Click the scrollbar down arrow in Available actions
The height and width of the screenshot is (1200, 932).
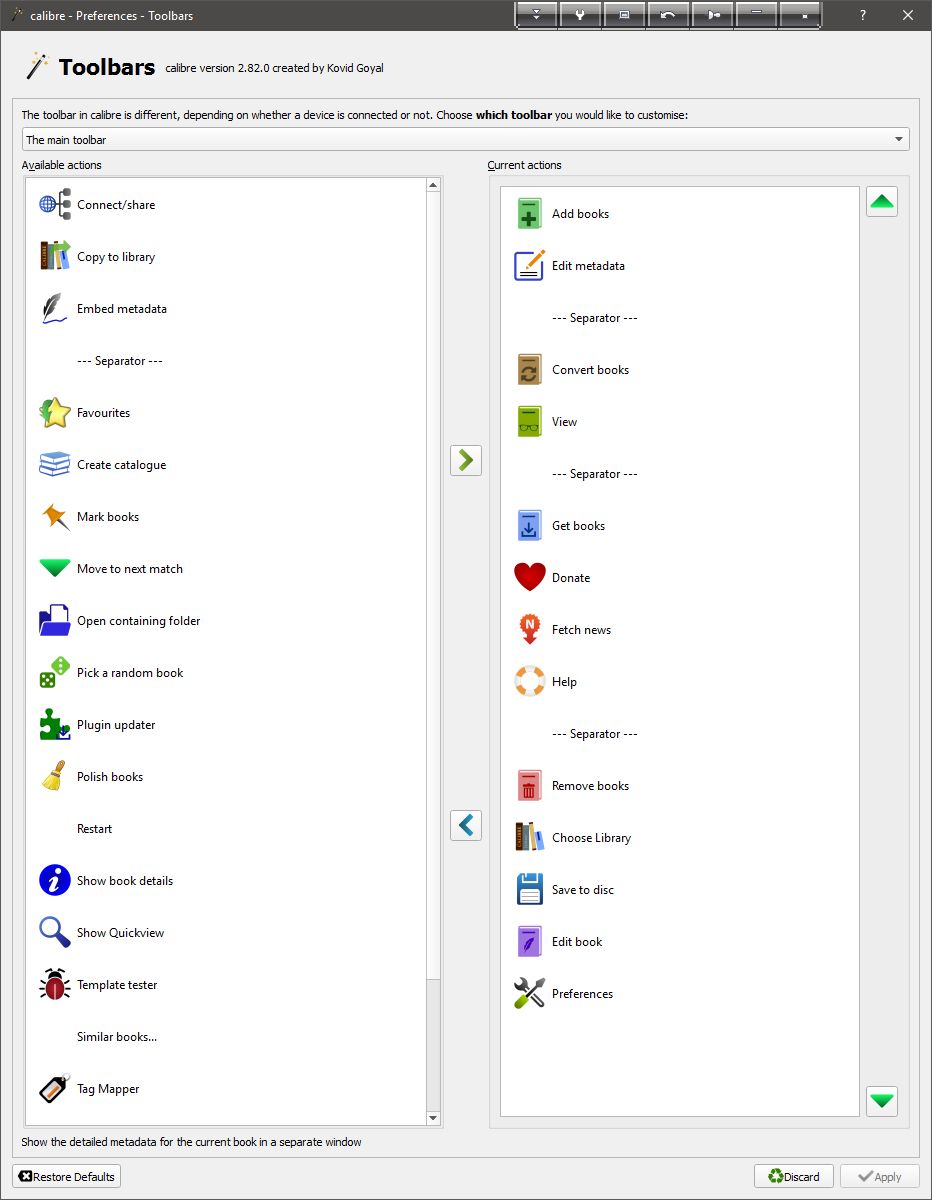coord(433,1118)
